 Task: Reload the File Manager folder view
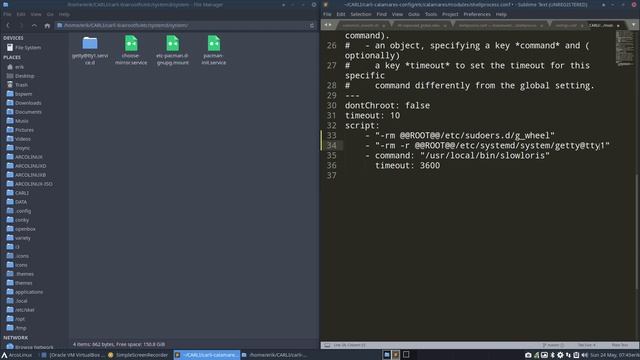tap(312, 25)
